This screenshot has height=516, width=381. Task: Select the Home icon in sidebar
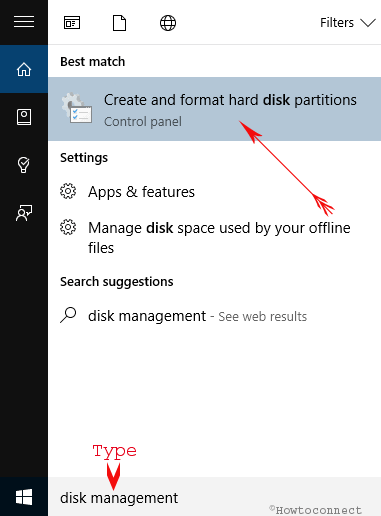point(24,69)
